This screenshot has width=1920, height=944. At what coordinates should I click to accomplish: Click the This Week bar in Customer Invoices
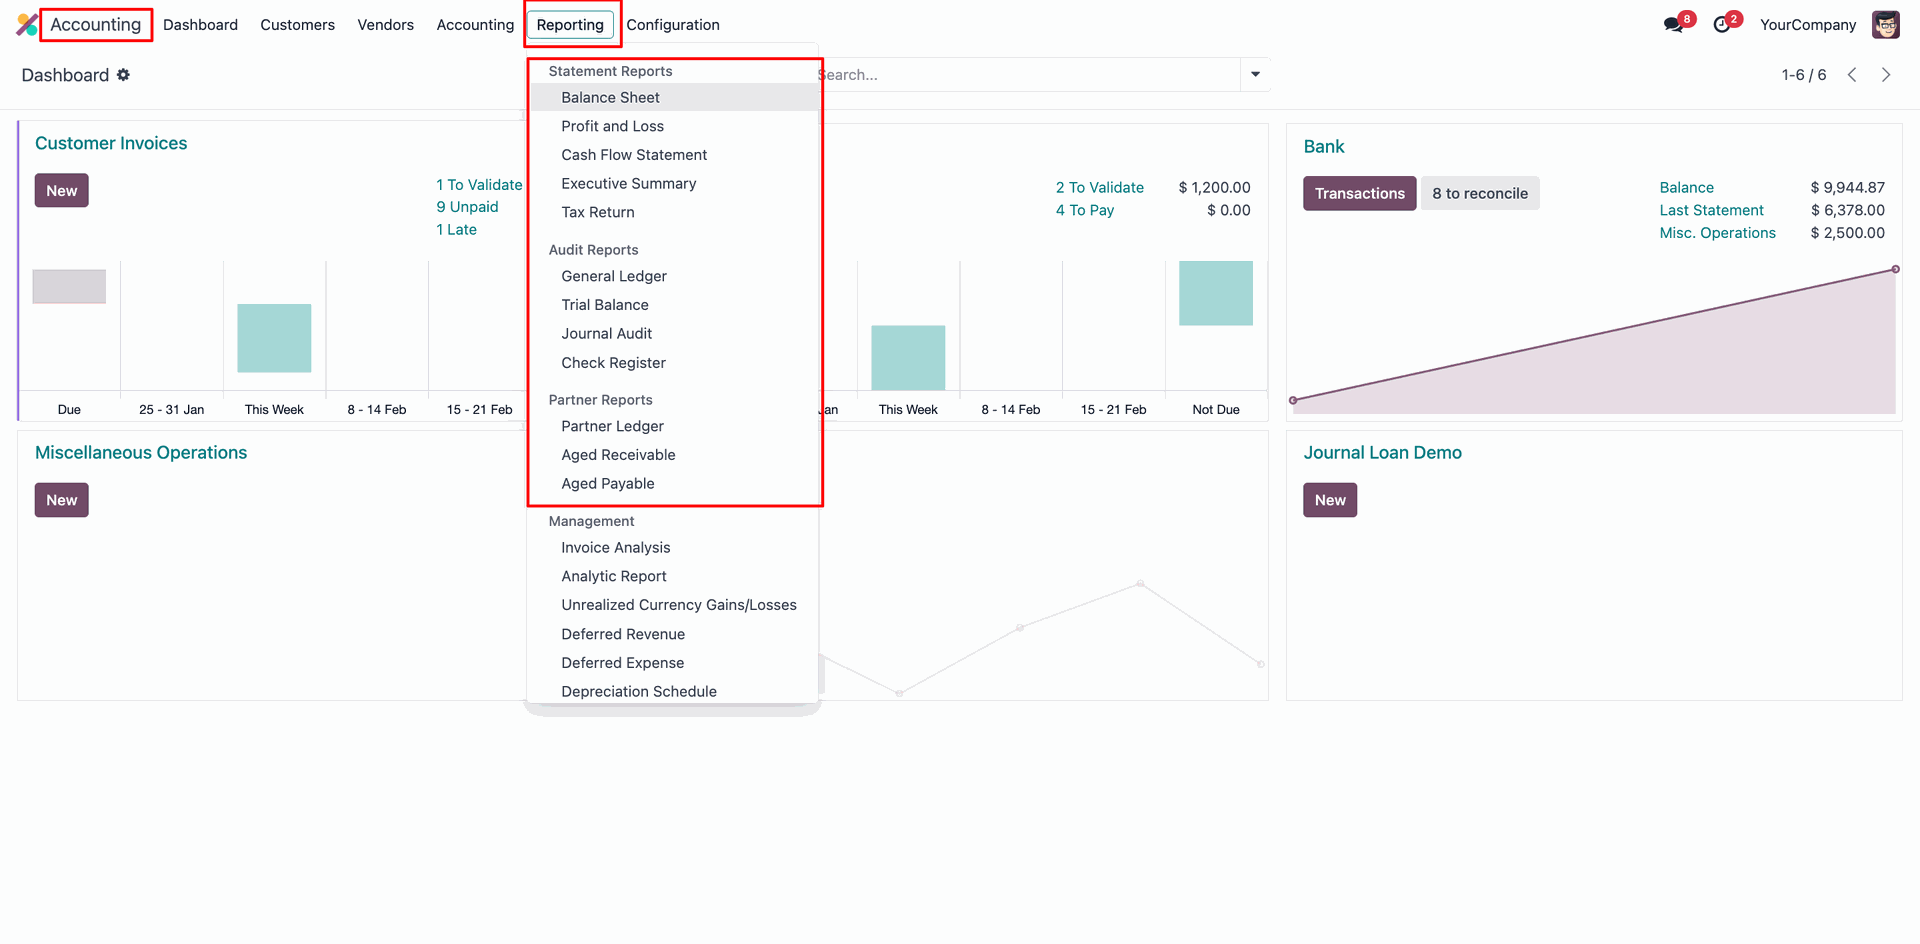[x=274, y=338]
